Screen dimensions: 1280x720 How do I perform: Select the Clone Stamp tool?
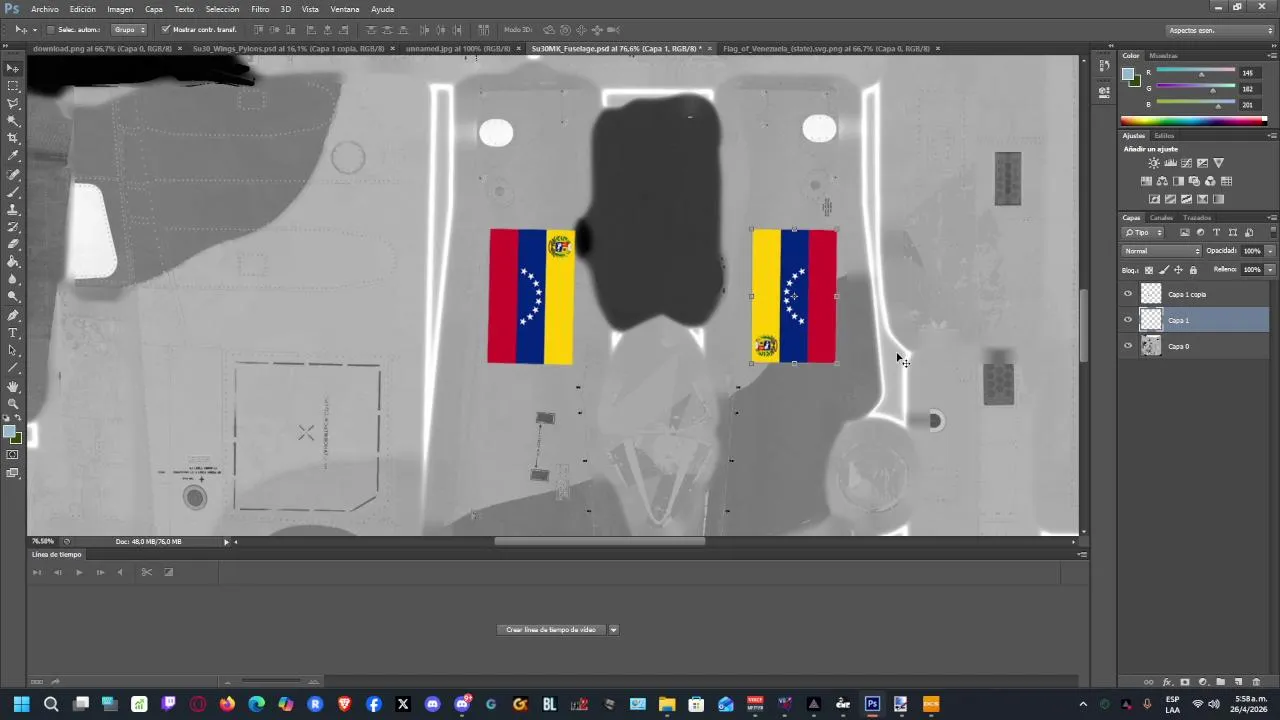point(13,210)
